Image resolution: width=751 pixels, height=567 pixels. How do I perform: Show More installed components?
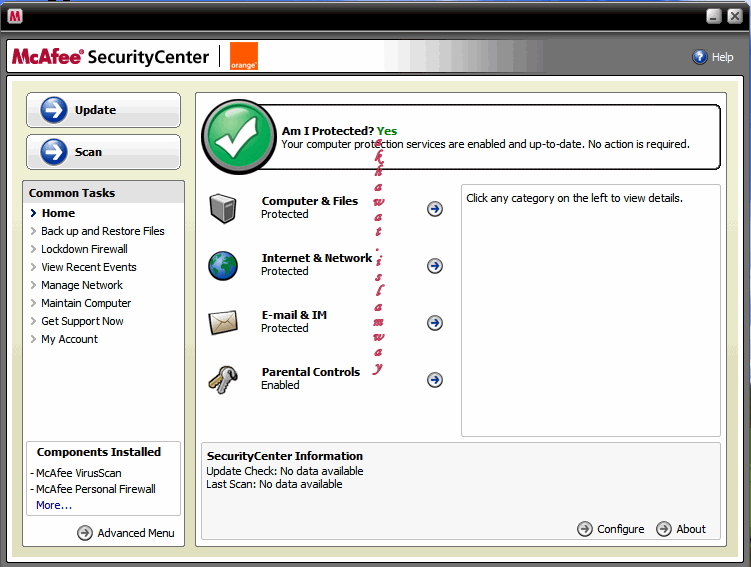54,505
